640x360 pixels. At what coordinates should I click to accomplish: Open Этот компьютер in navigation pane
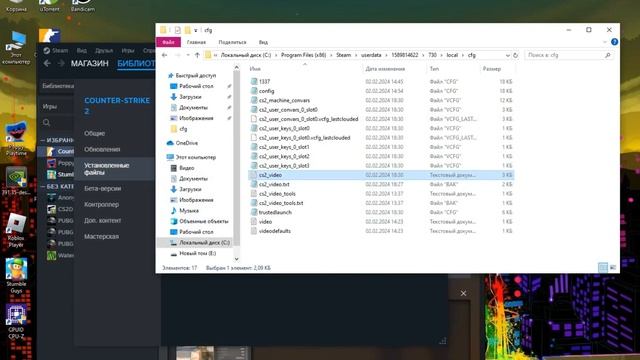click(x=196, y=157)
